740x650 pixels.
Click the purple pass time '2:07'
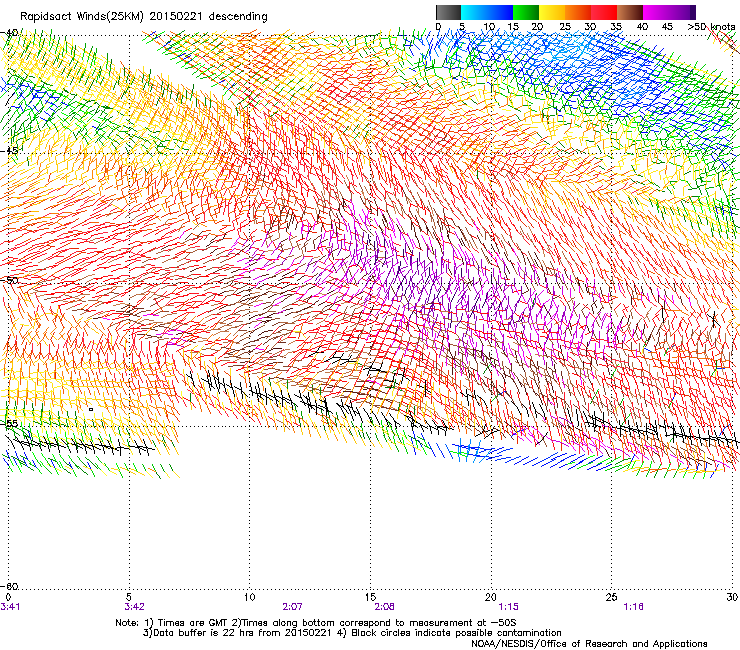tap(293, 607)
